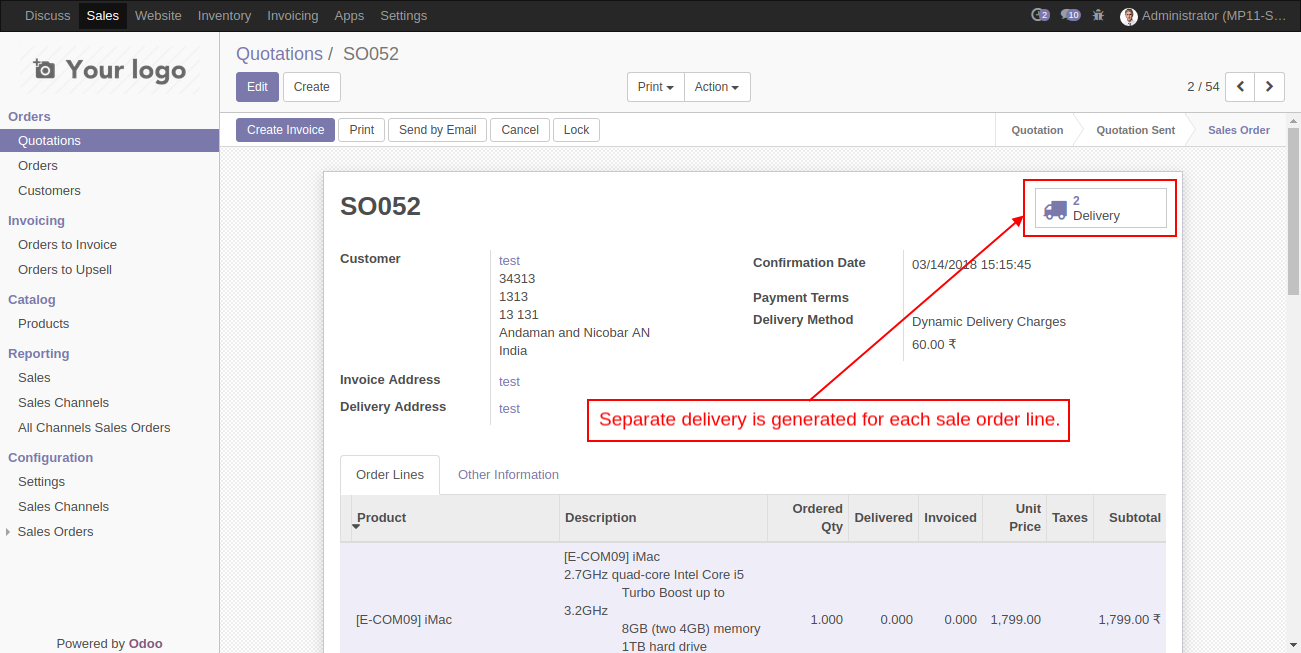
Task: Open the Print dropdown in the control panel
Action: pos(656,87)
